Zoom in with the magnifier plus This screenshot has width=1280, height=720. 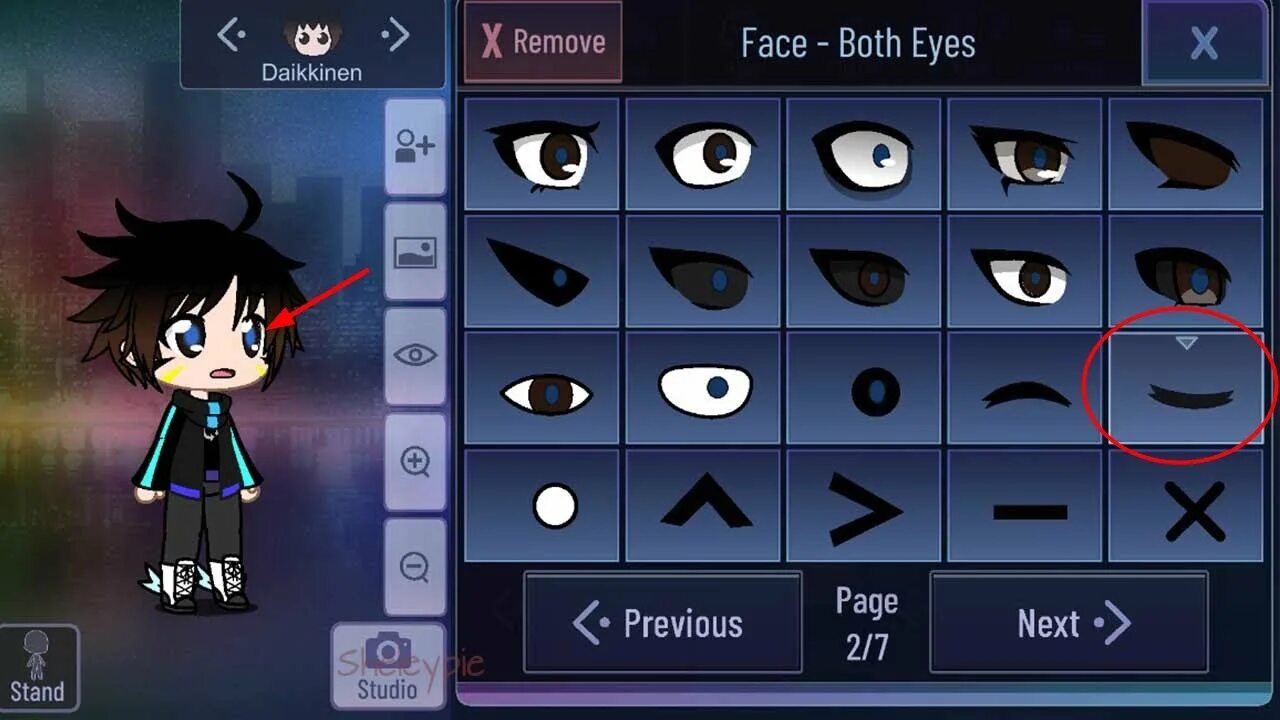click(x=415, y=462)
